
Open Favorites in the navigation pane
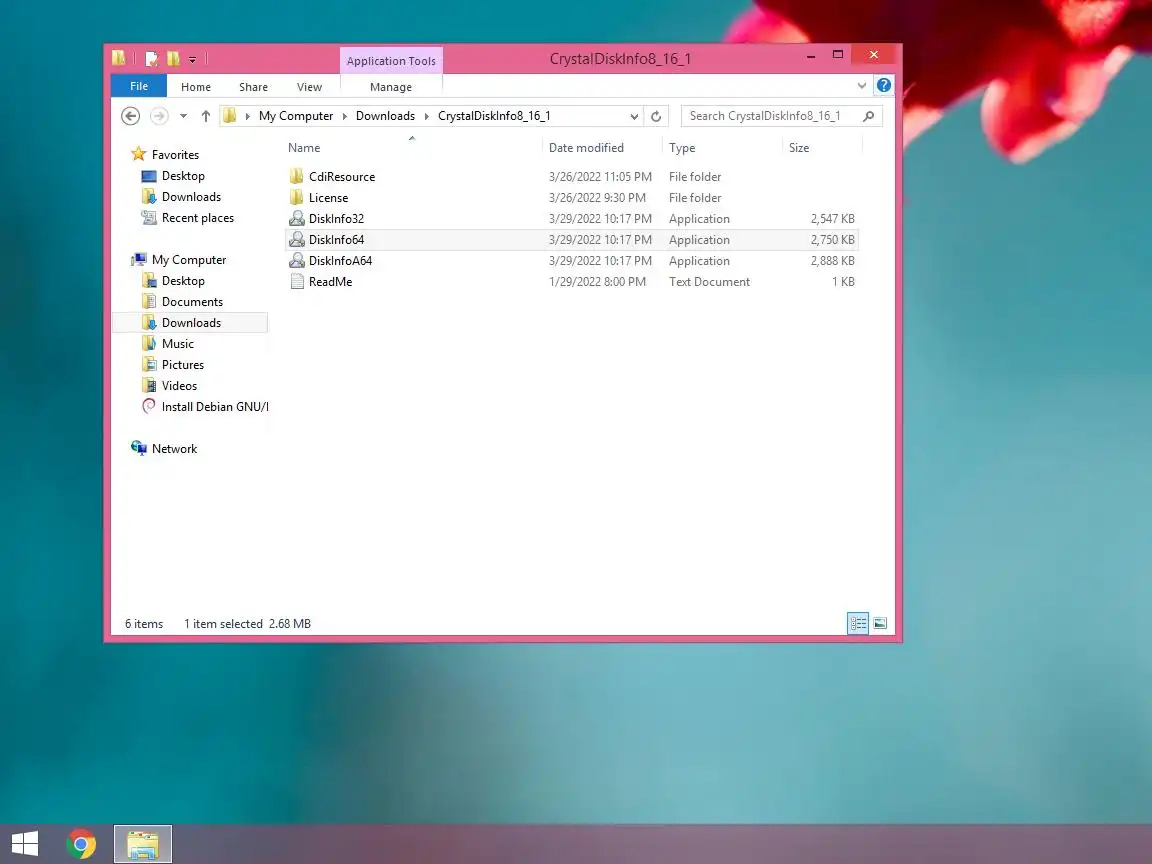coord(175,155)
